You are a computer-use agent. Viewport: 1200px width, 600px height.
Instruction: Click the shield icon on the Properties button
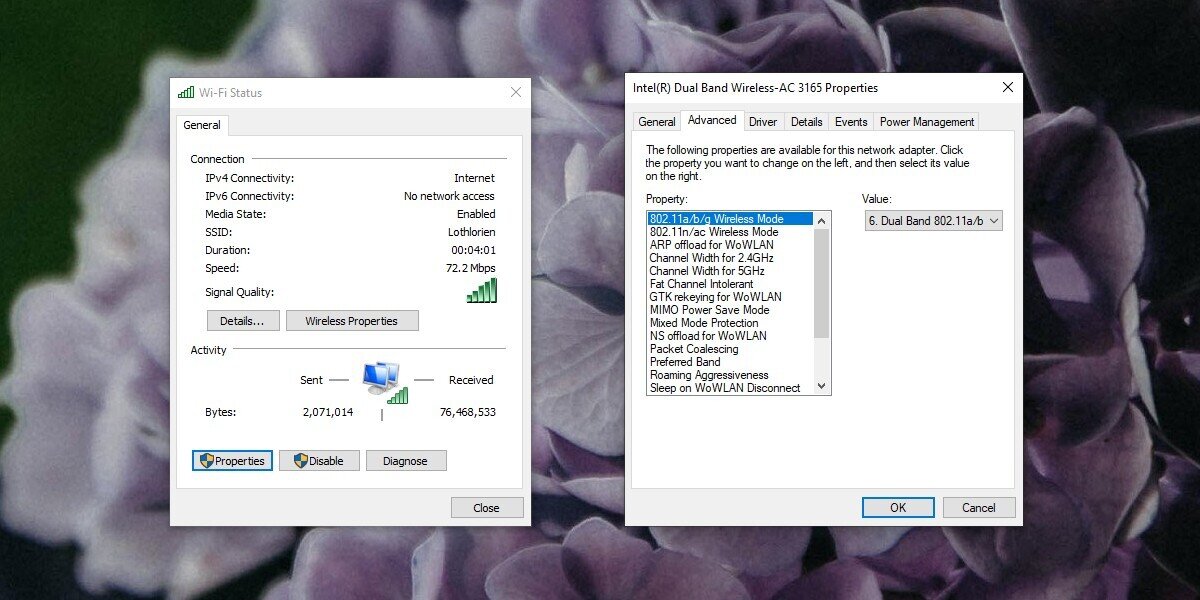point(207,460)
